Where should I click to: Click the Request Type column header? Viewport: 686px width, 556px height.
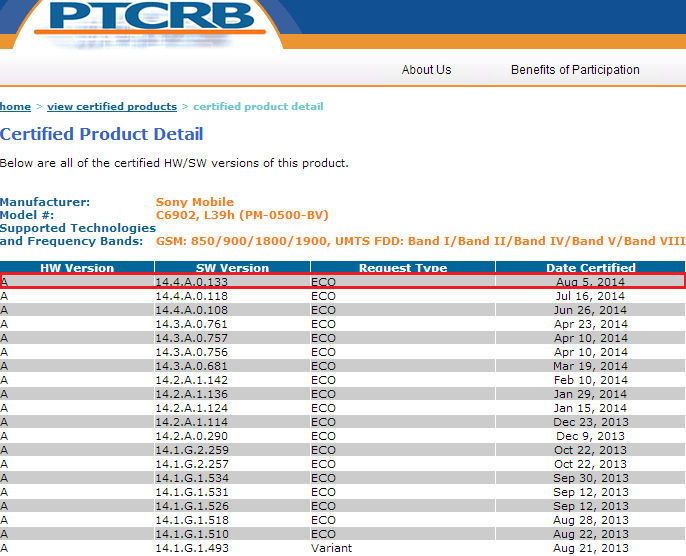(x=403, y=267)
